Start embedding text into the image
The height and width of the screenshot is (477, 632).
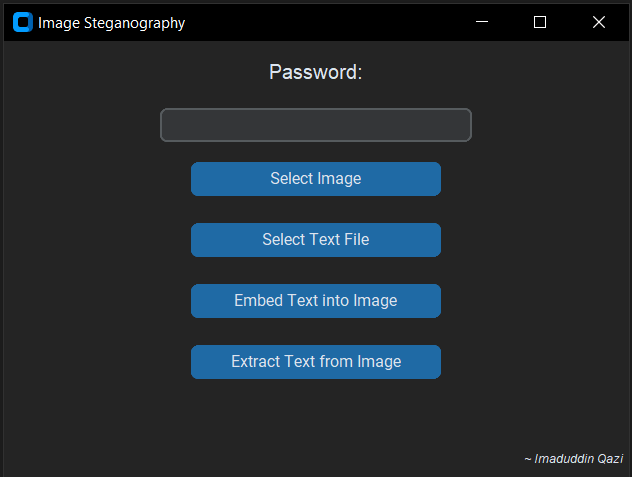tap(315, 301)
